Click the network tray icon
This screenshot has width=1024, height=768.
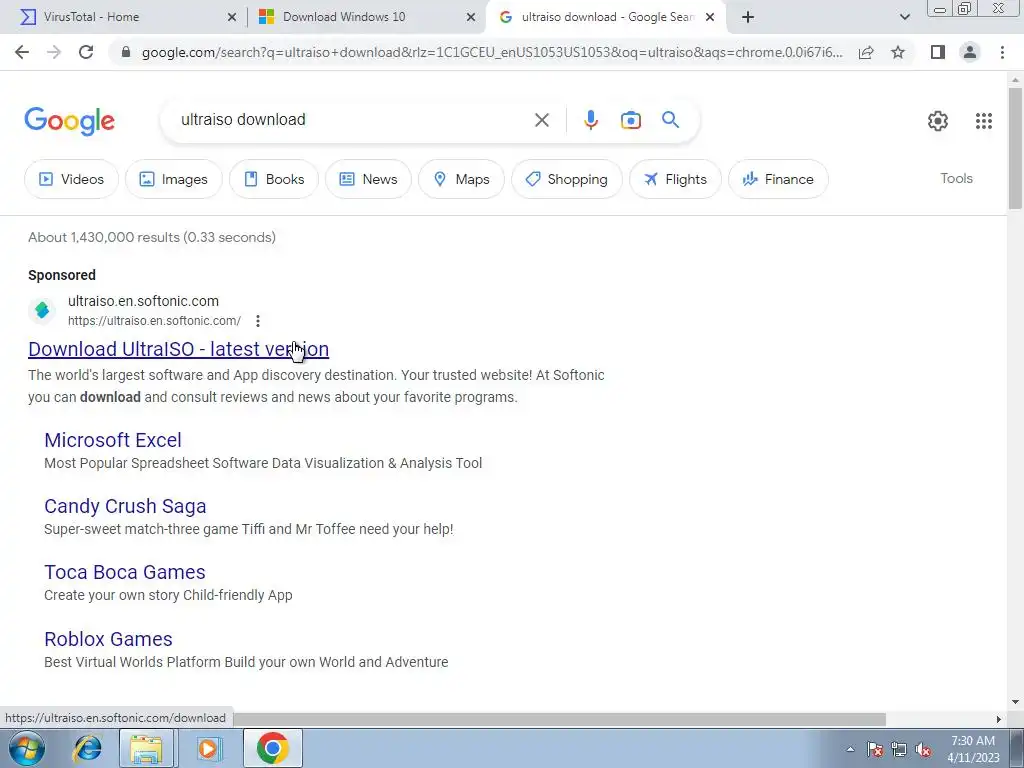click(899, 749)
